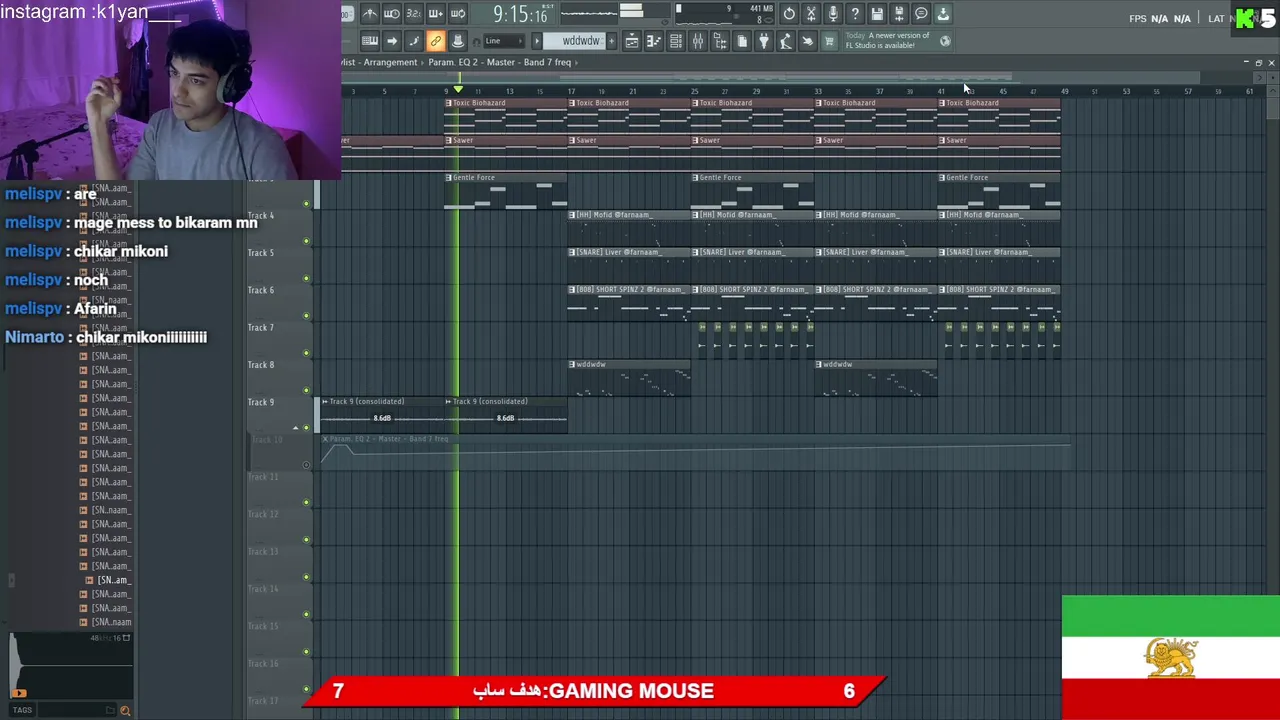Open the first [SNARE] Liver clip menu
This screenshot has width=1280, height=720.
(573, 252)
